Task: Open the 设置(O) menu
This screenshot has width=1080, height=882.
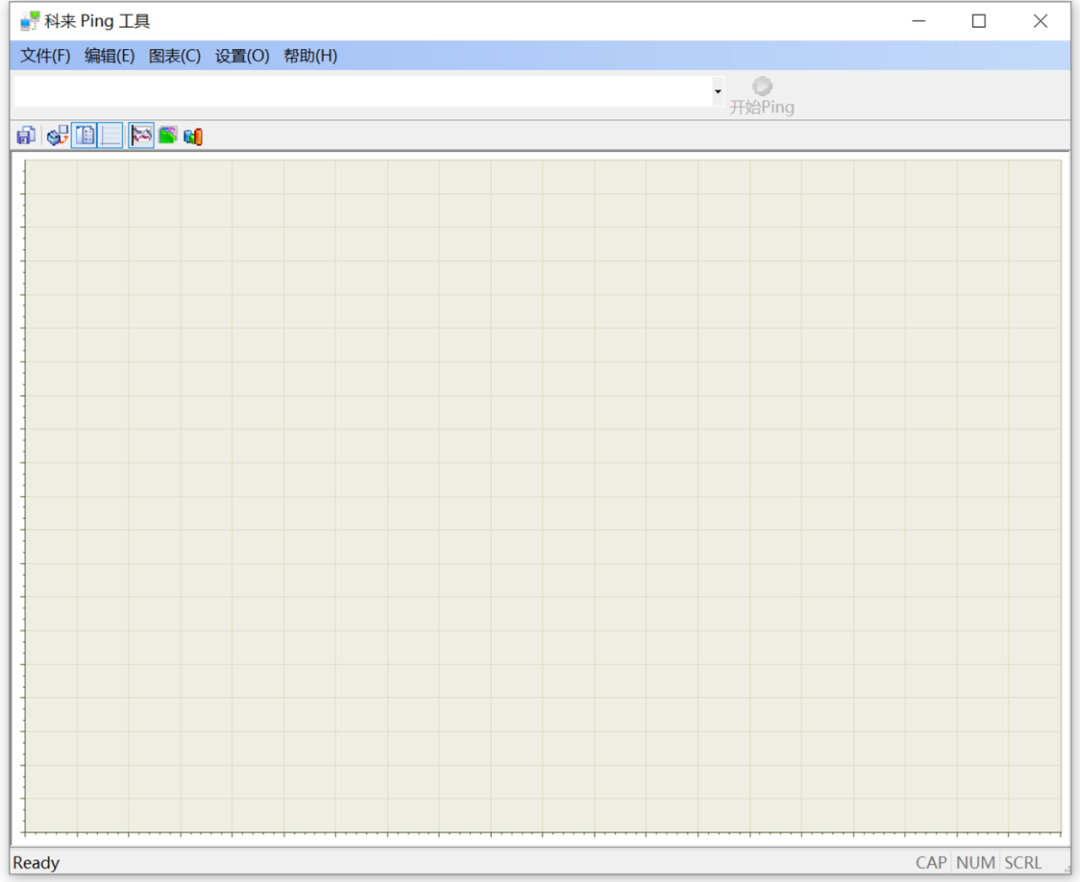Action: (242, 56)
